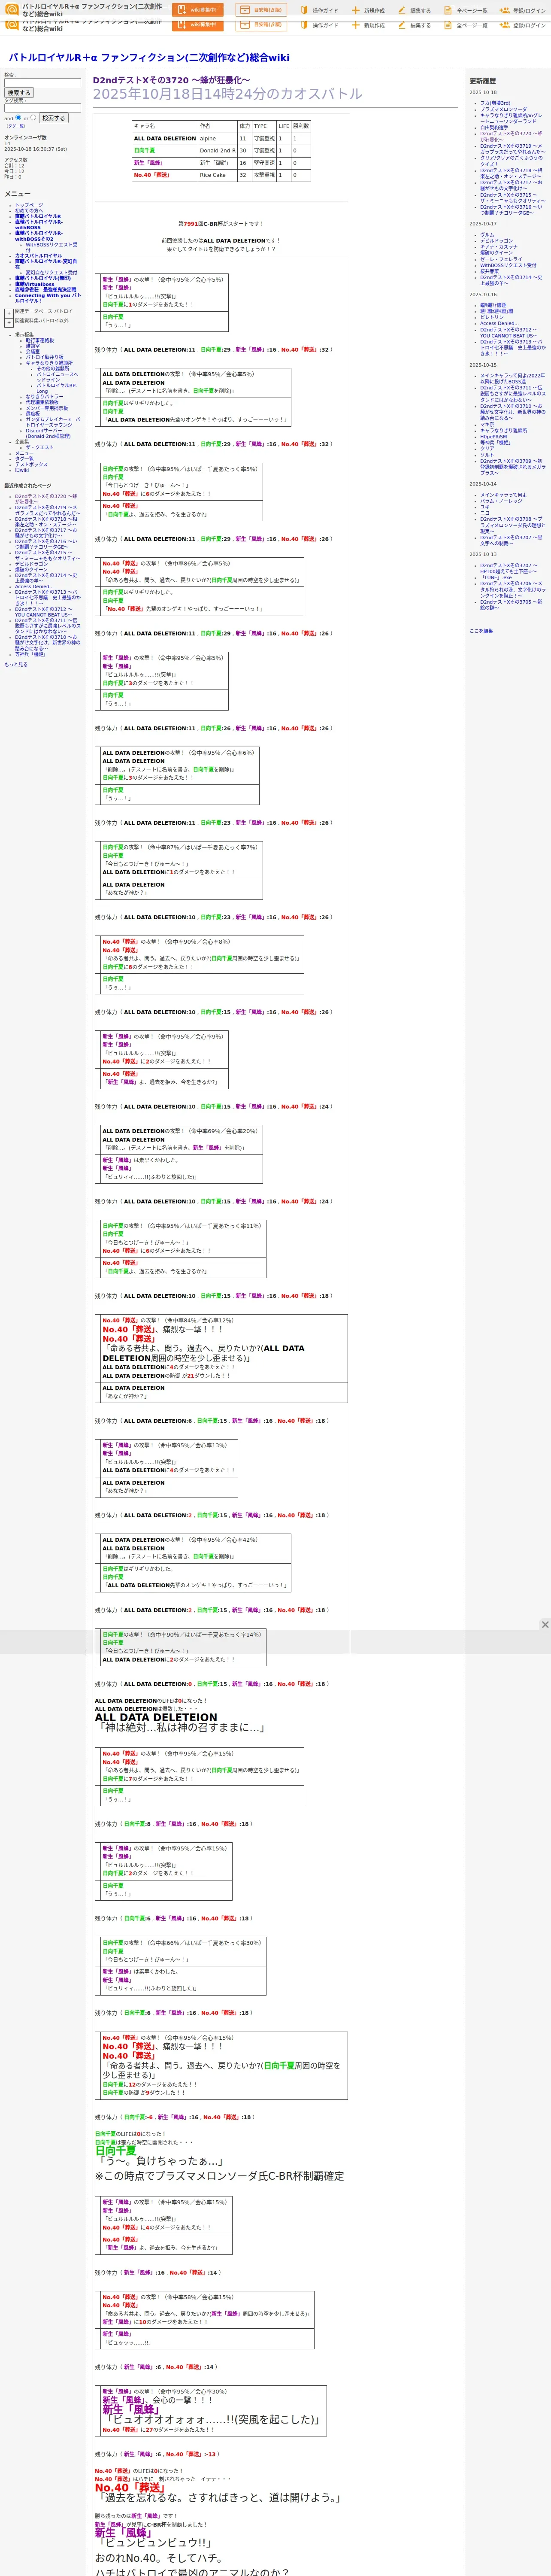This screenshot has height=2576, width=551.
Task: Click the 'Rice Cake' author table cell
Action: pos(217,175)
